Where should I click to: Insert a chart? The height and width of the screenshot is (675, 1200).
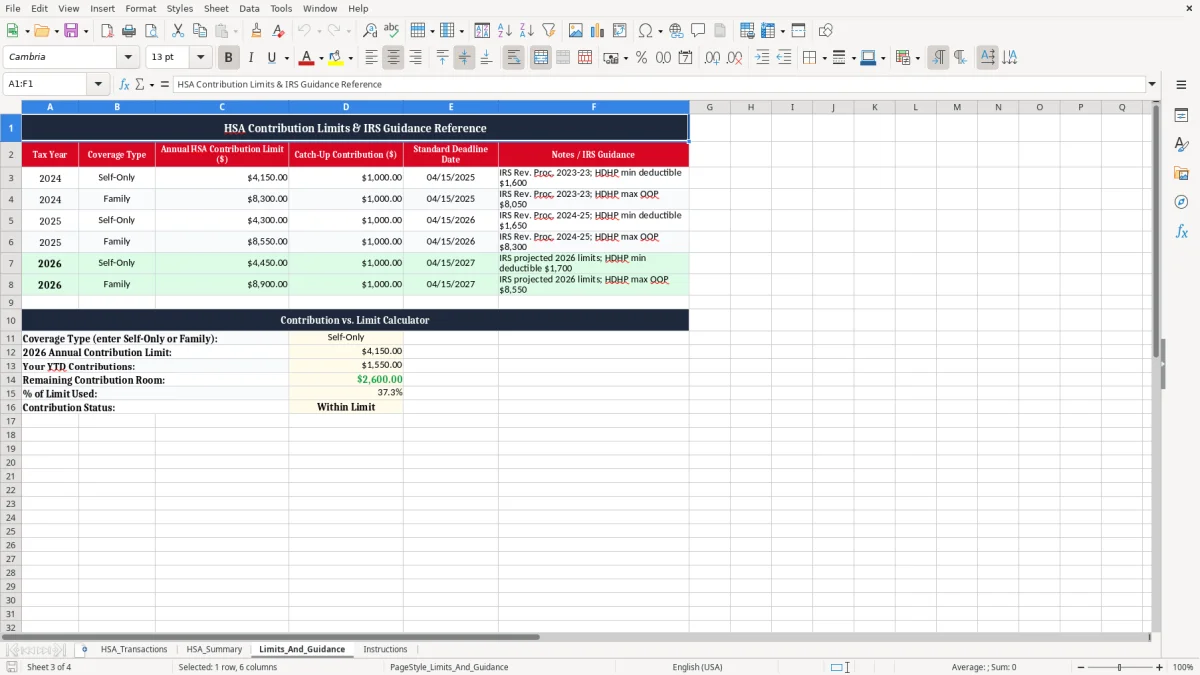click(x=598, y=31)
